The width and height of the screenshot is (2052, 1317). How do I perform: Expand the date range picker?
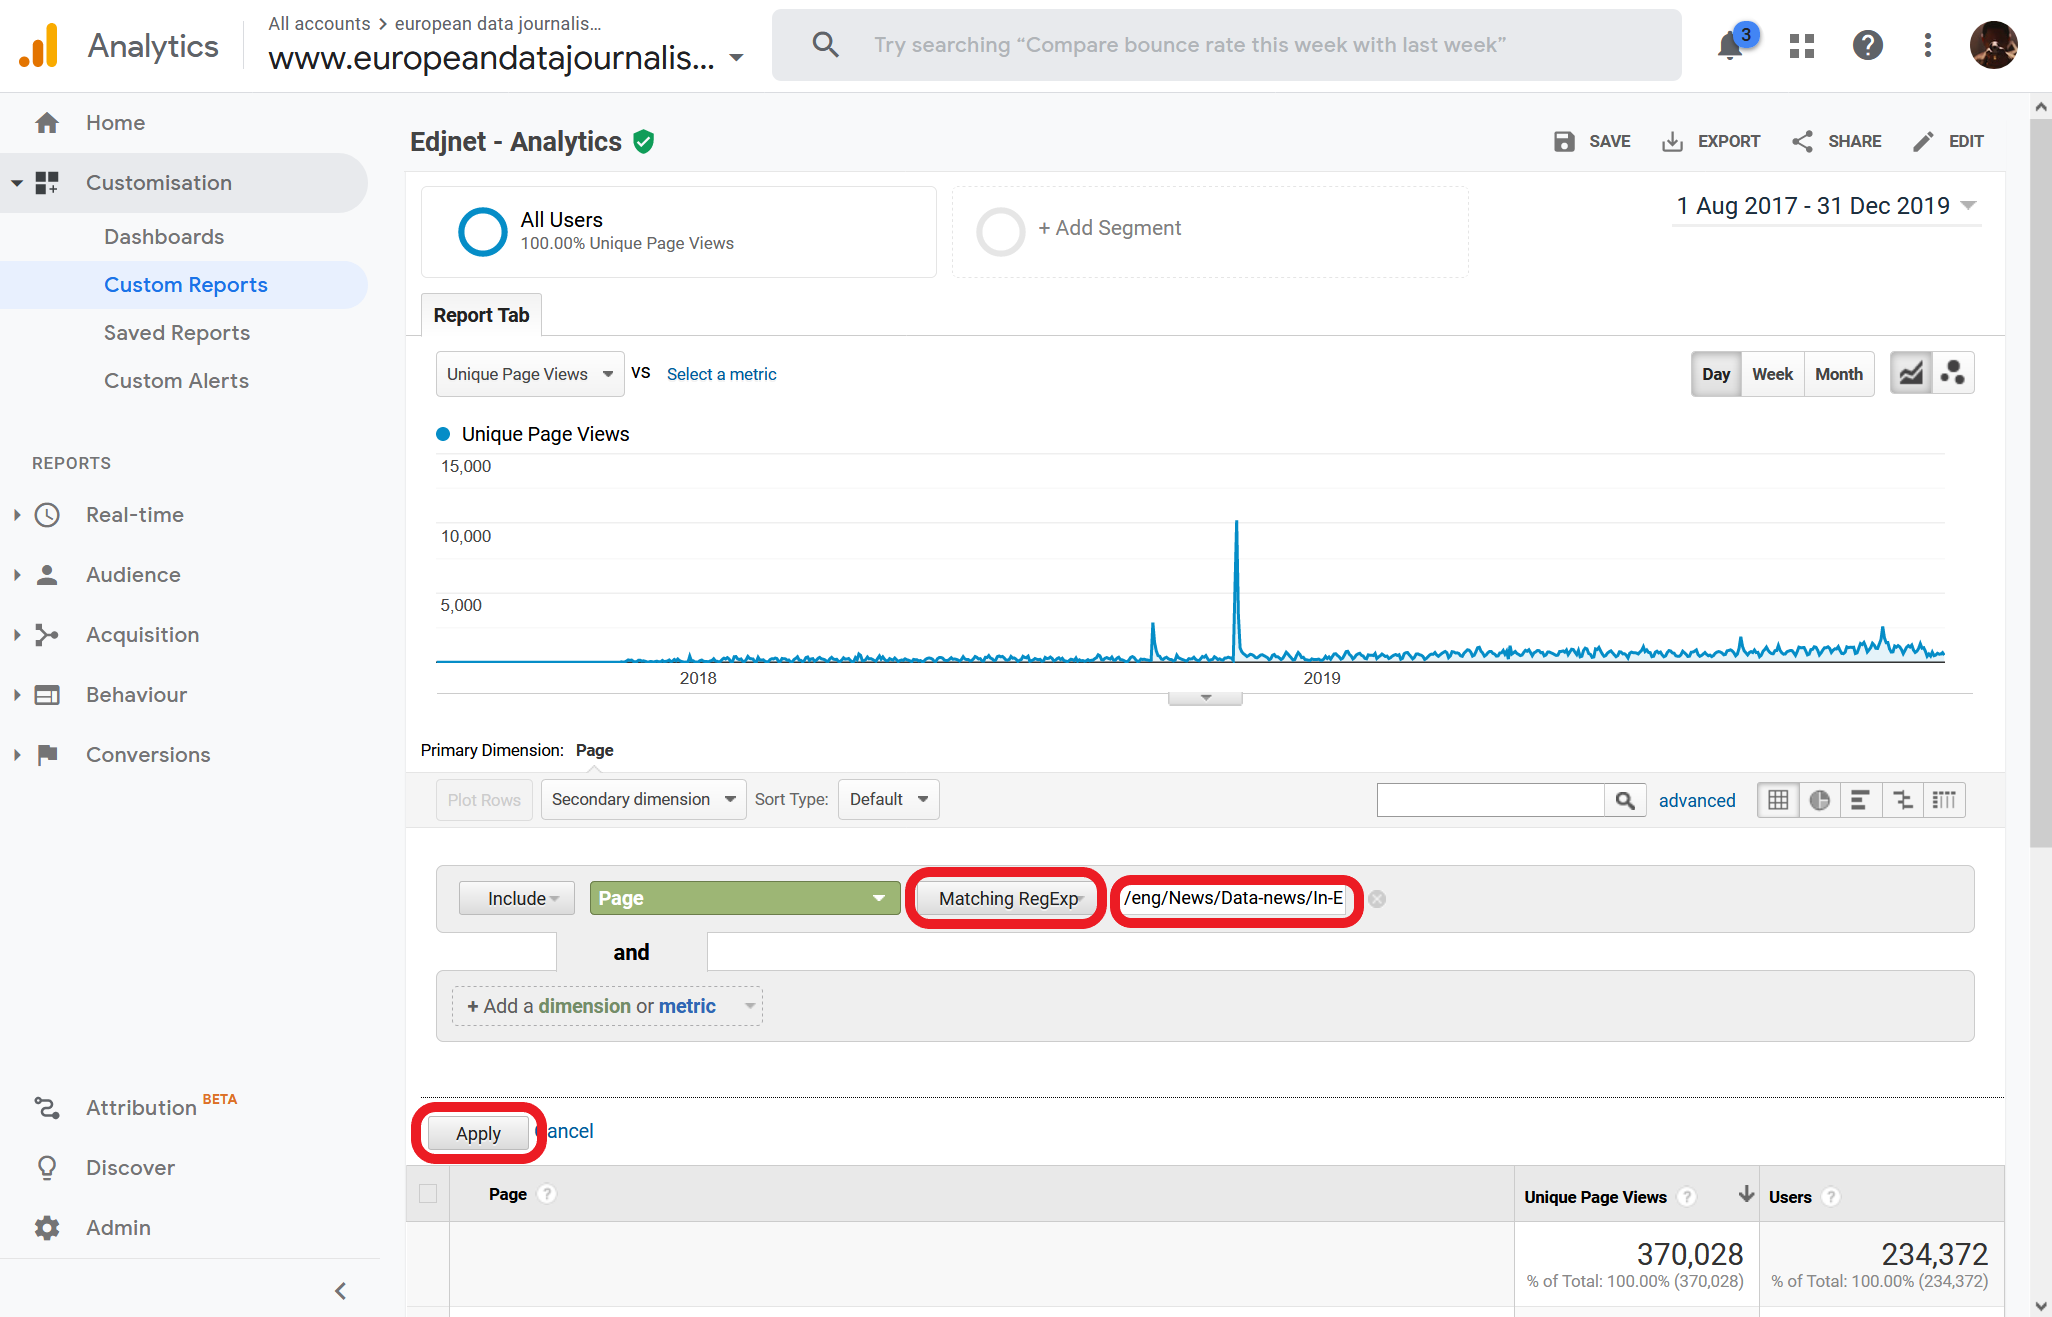click(x=1826, y=206)
